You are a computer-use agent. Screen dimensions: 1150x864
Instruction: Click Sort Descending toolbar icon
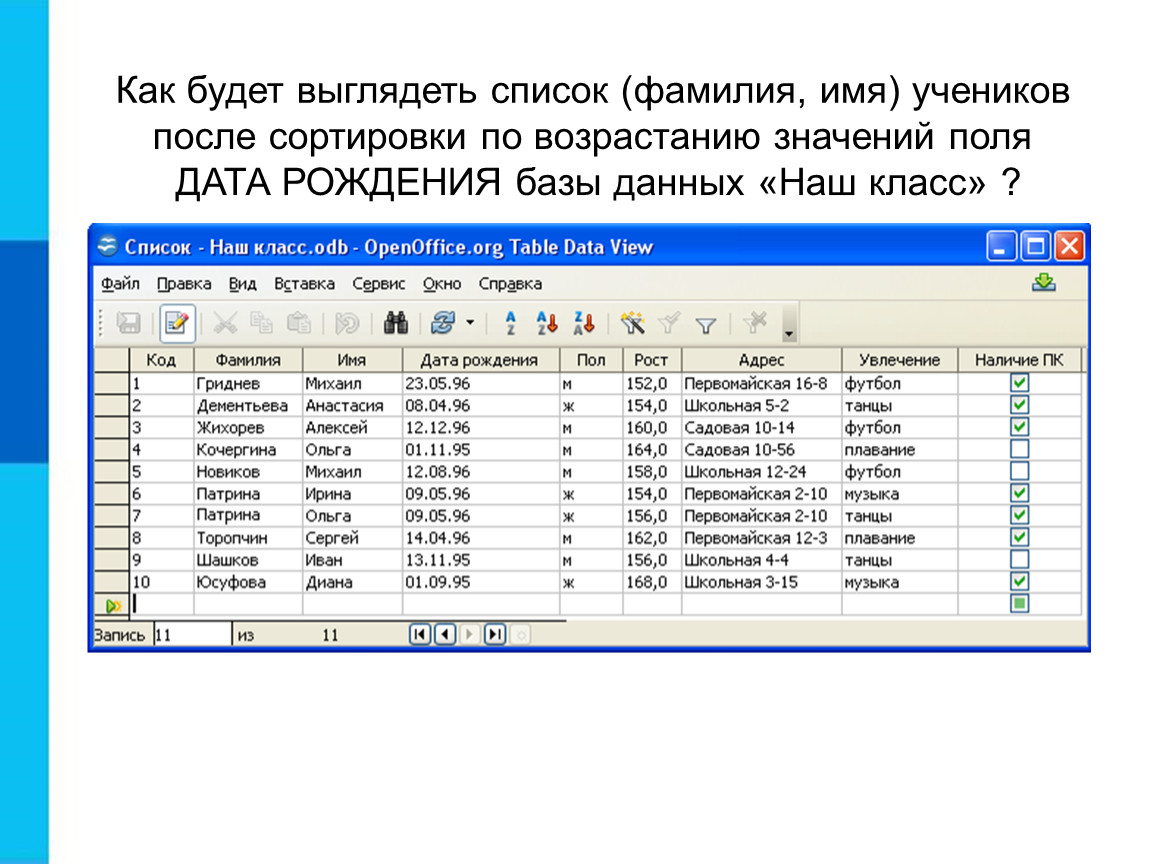(584, 323)
